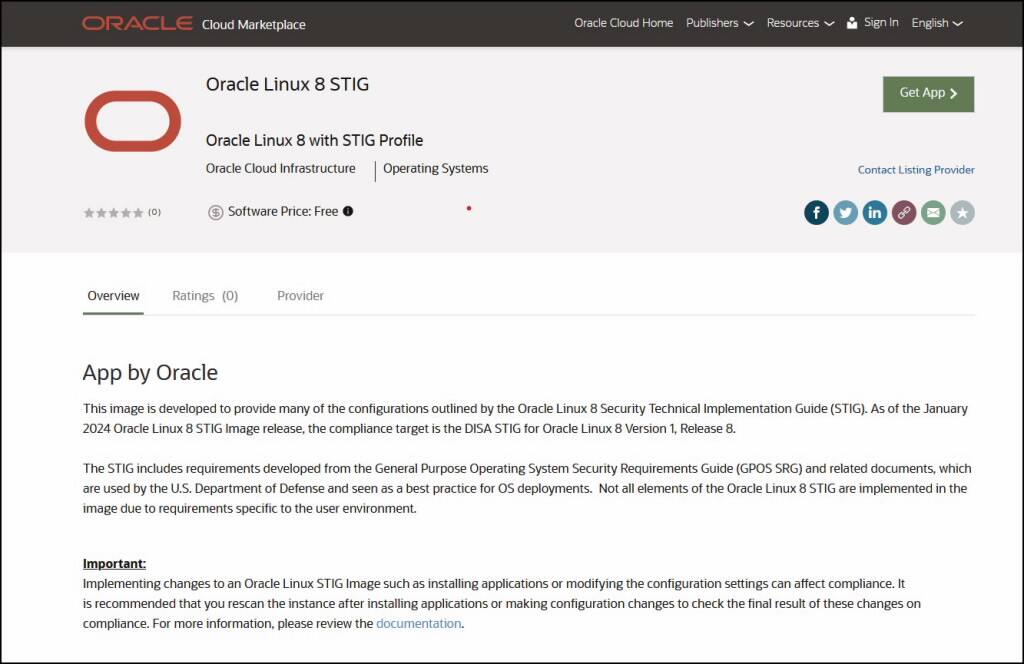This screenshot has height=664, width=1024.
Task: Click the dollar-sign price icon
Action: 214,211
